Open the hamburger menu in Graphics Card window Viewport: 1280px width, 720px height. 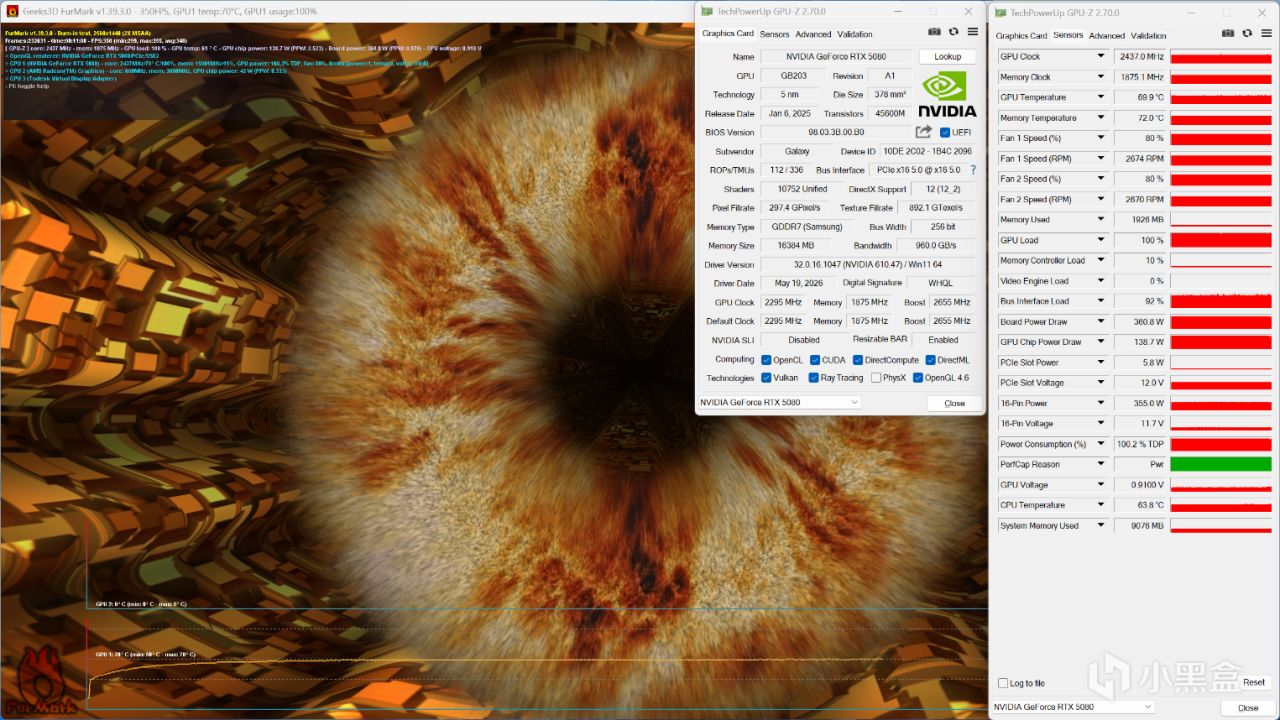click(972, 32)
